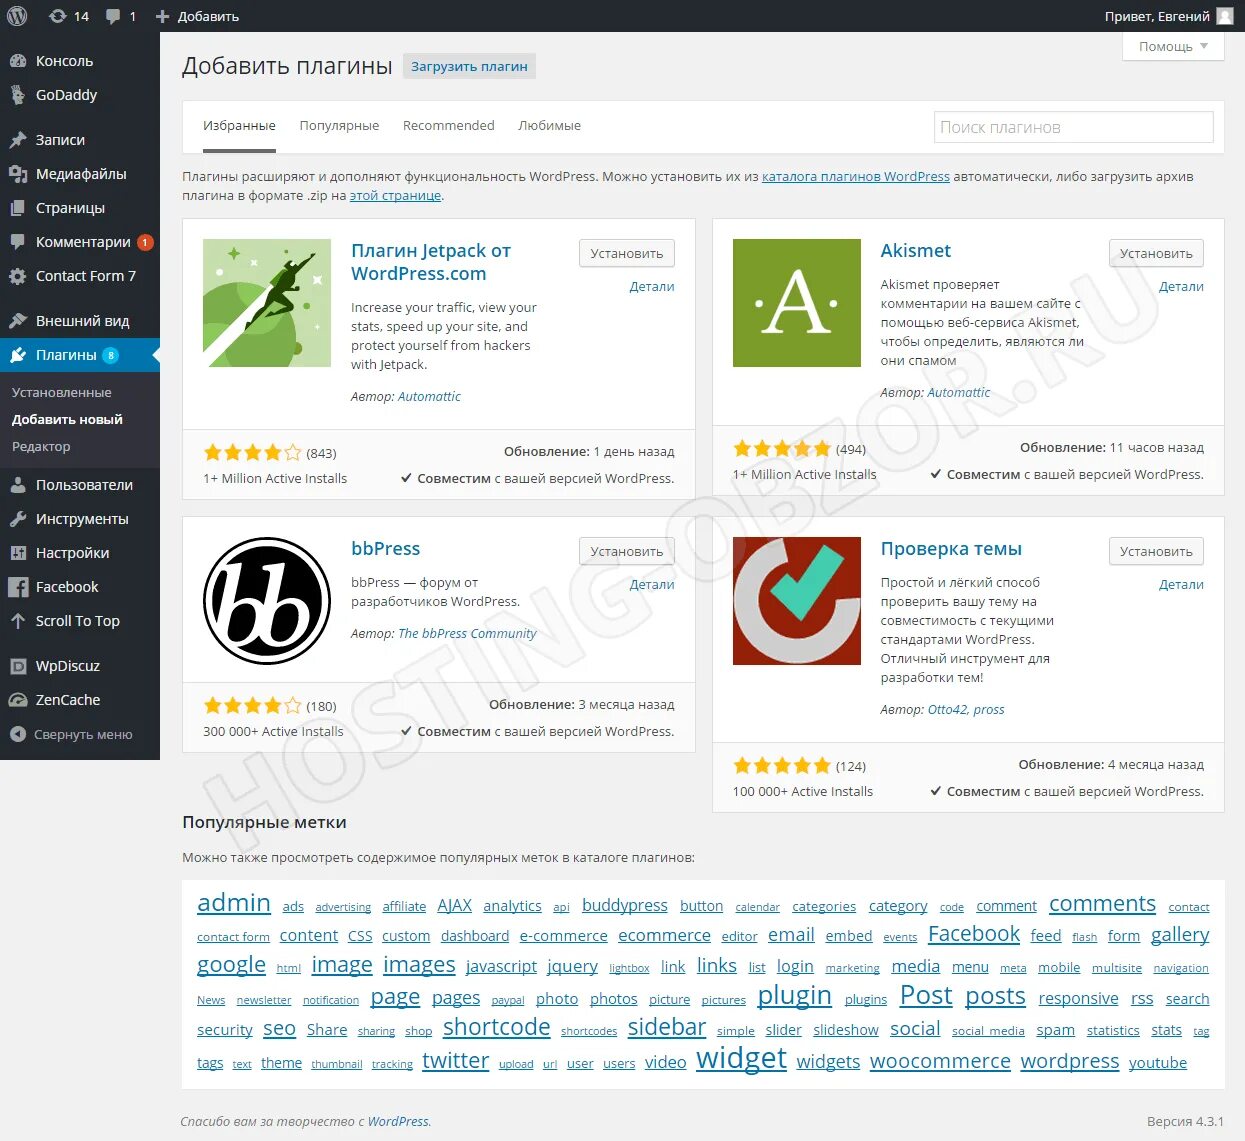Viewport: 1245px width, 1141px height.
Task: Open the bbPress plugin title link
Action: point(385,549)
